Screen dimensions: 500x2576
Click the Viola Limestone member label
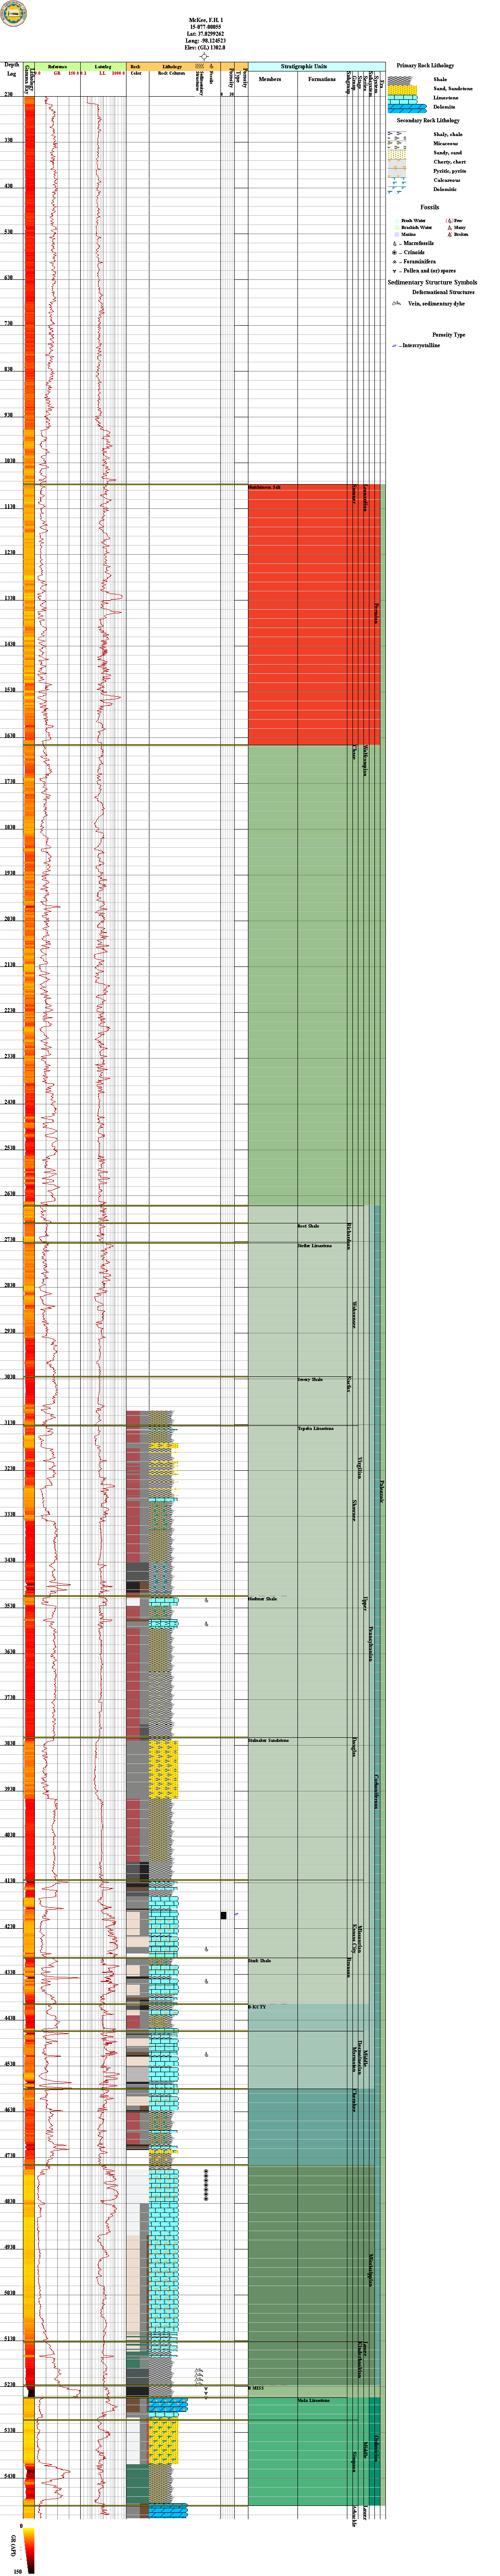point(313,2400)
